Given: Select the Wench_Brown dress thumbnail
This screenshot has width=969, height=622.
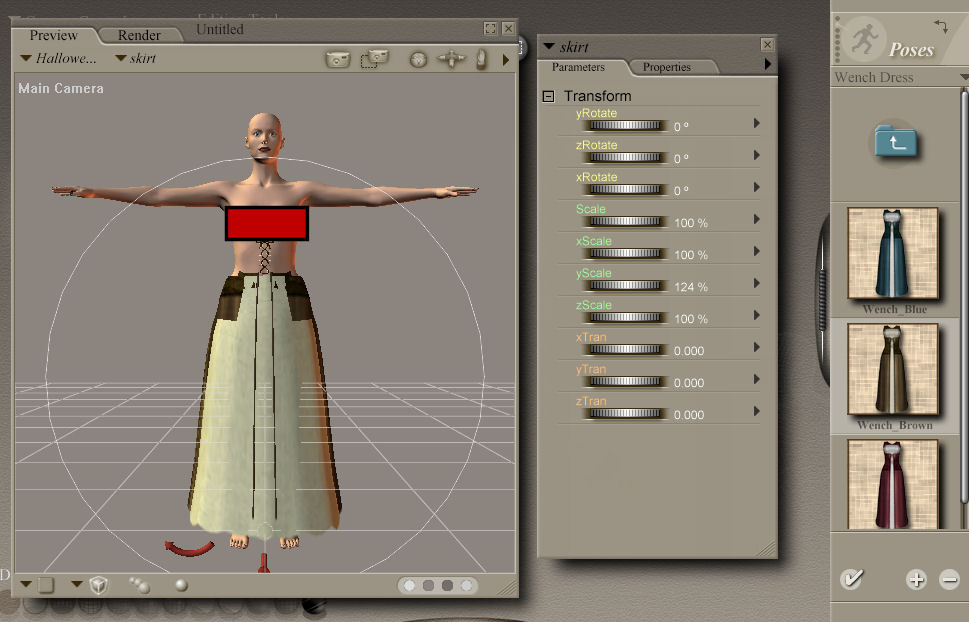Looking at the screenshot, I should coord(893,369).
